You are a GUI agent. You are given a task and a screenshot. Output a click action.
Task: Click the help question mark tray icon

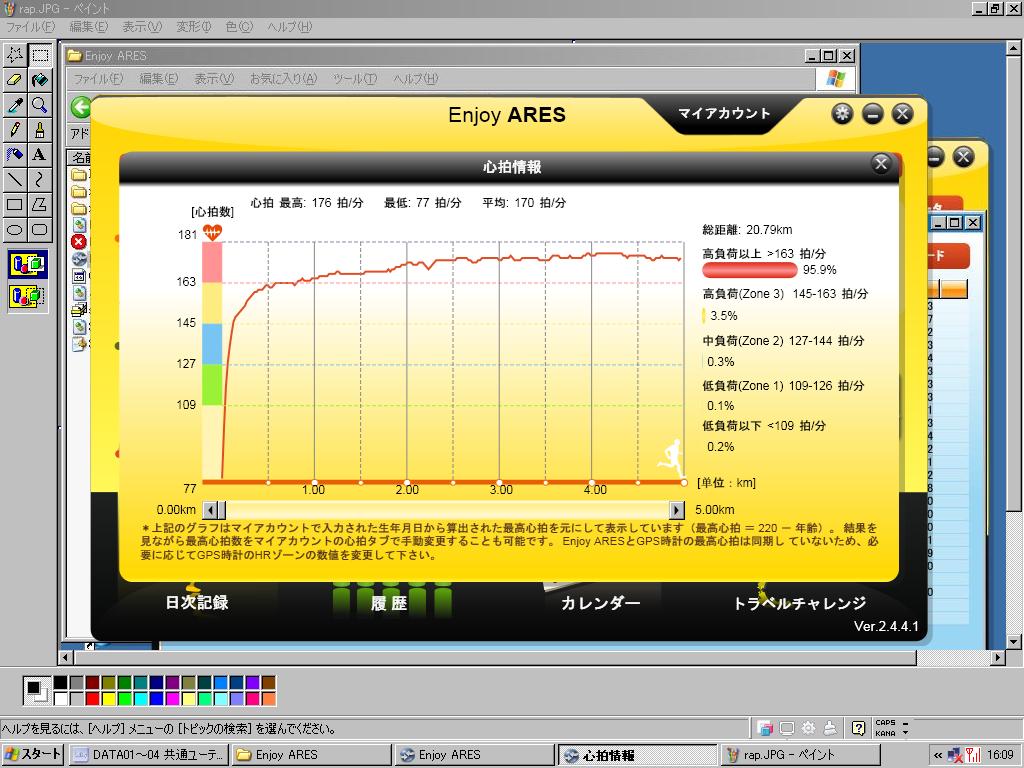point(859,728)
